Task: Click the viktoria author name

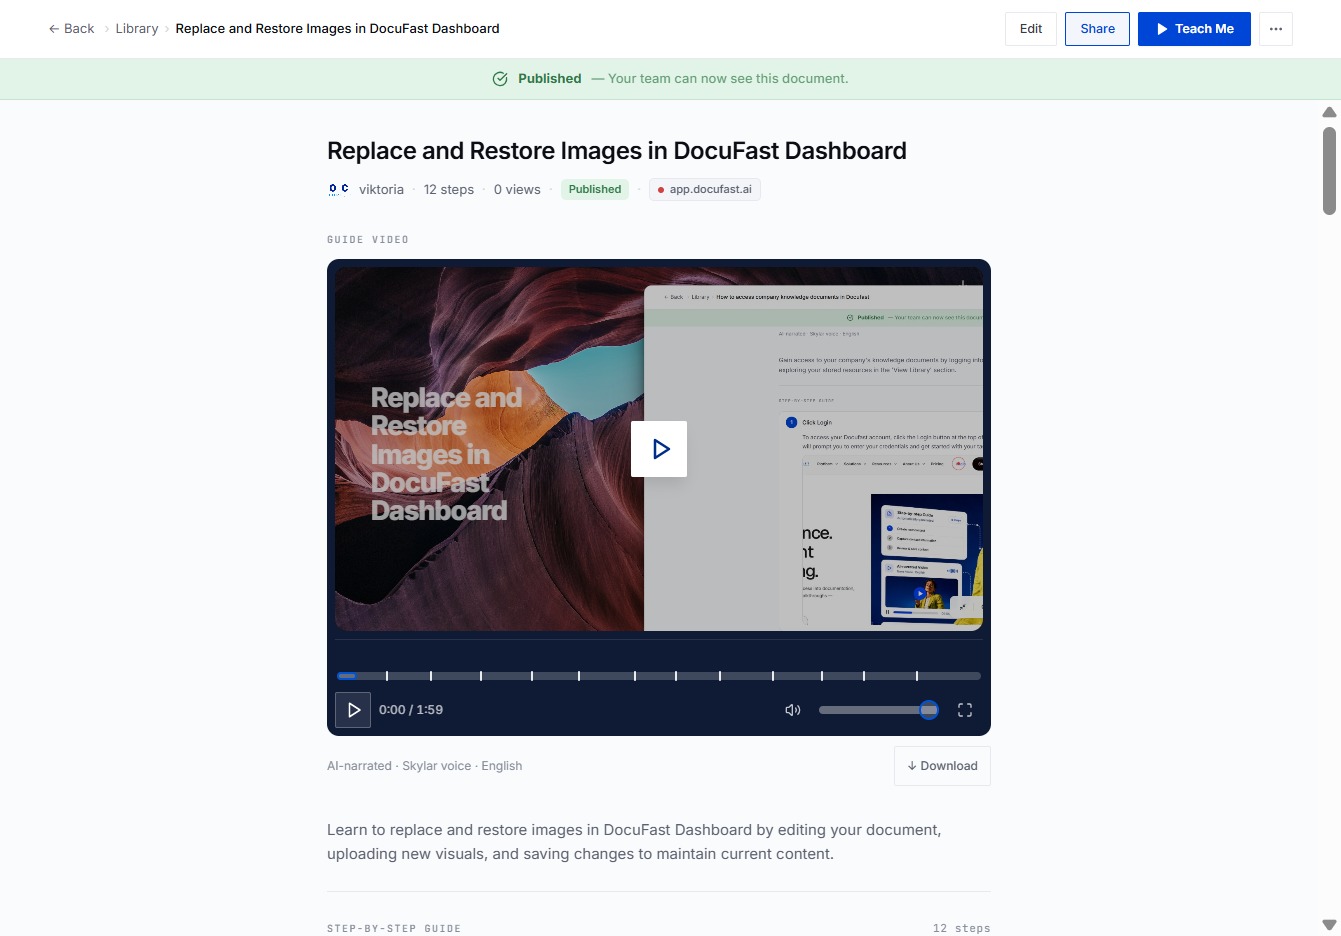Action: click(381, 189)
